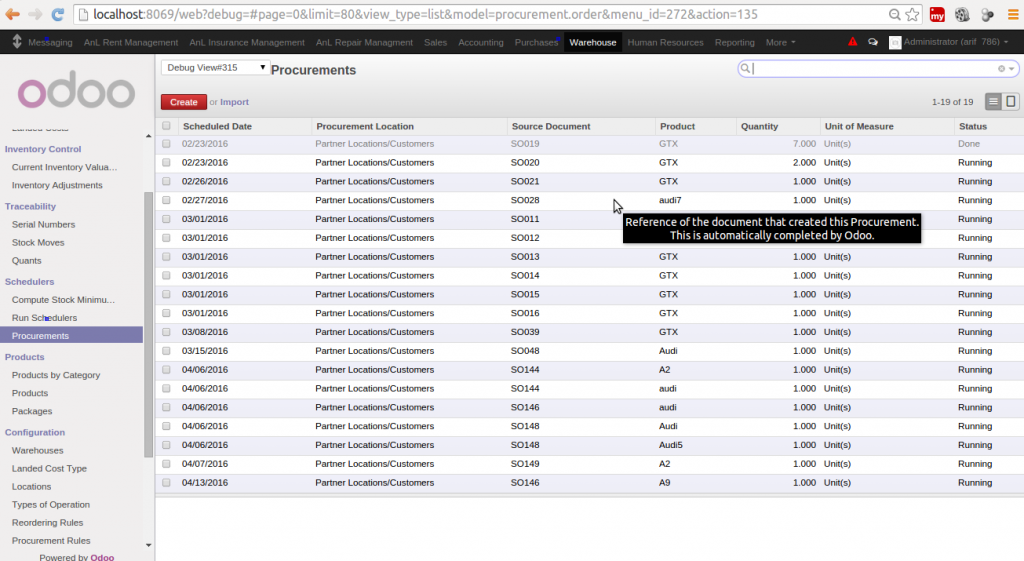Click the red Create button
The image size is (1024, 561).
pos(183,102)
